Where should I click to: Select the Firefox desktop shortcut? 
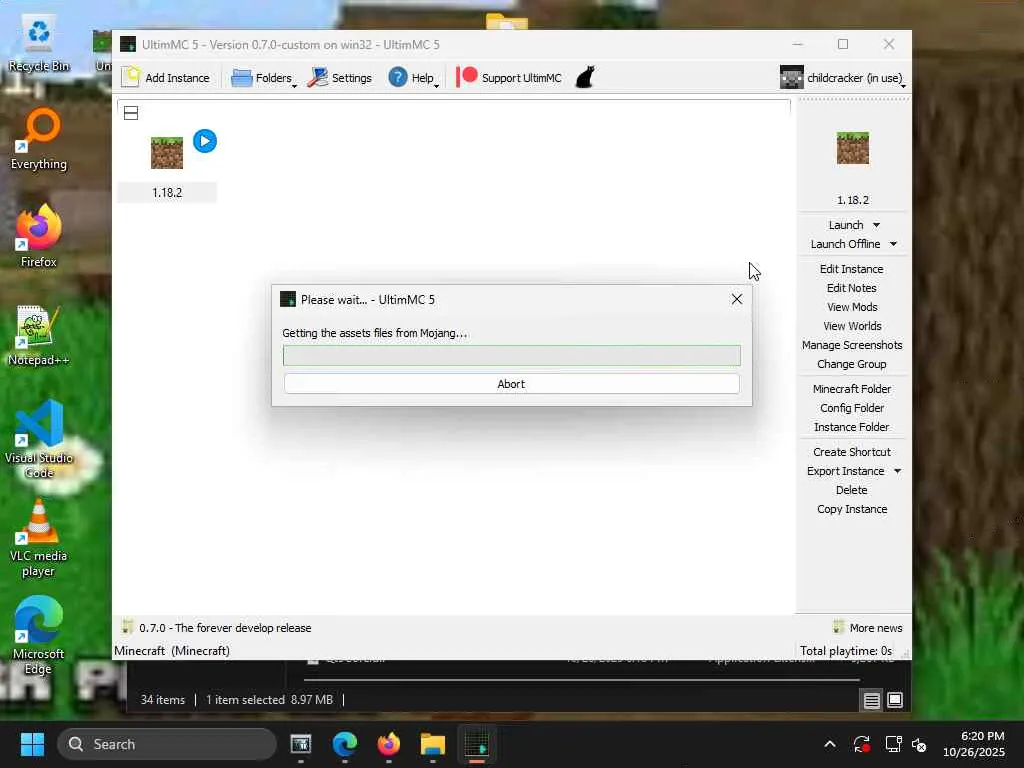coord(39,236)
